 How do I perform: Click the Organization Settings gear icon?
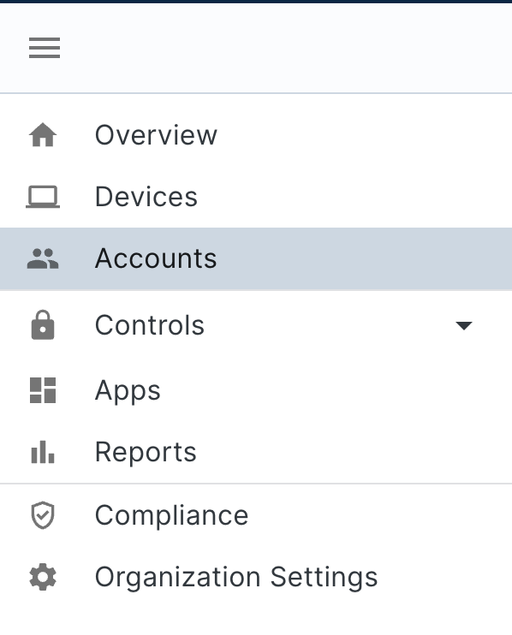[x=43, y=577]
